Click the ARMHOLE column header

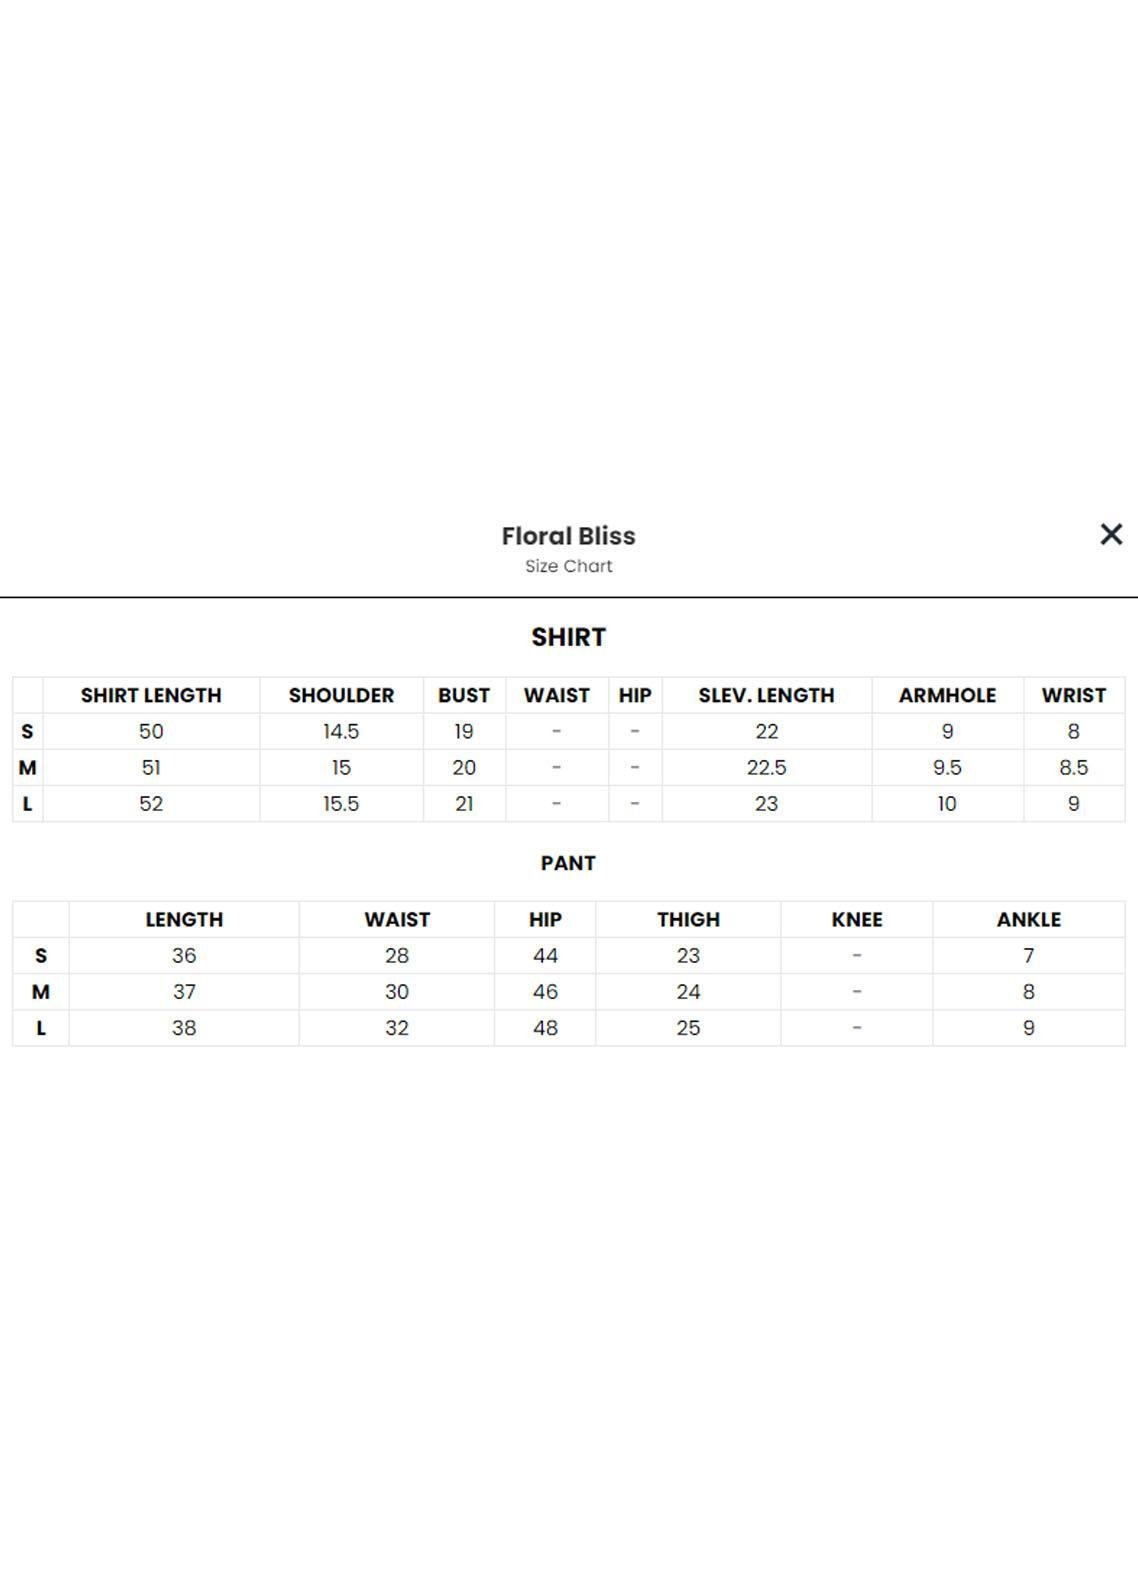coord(947,695)
